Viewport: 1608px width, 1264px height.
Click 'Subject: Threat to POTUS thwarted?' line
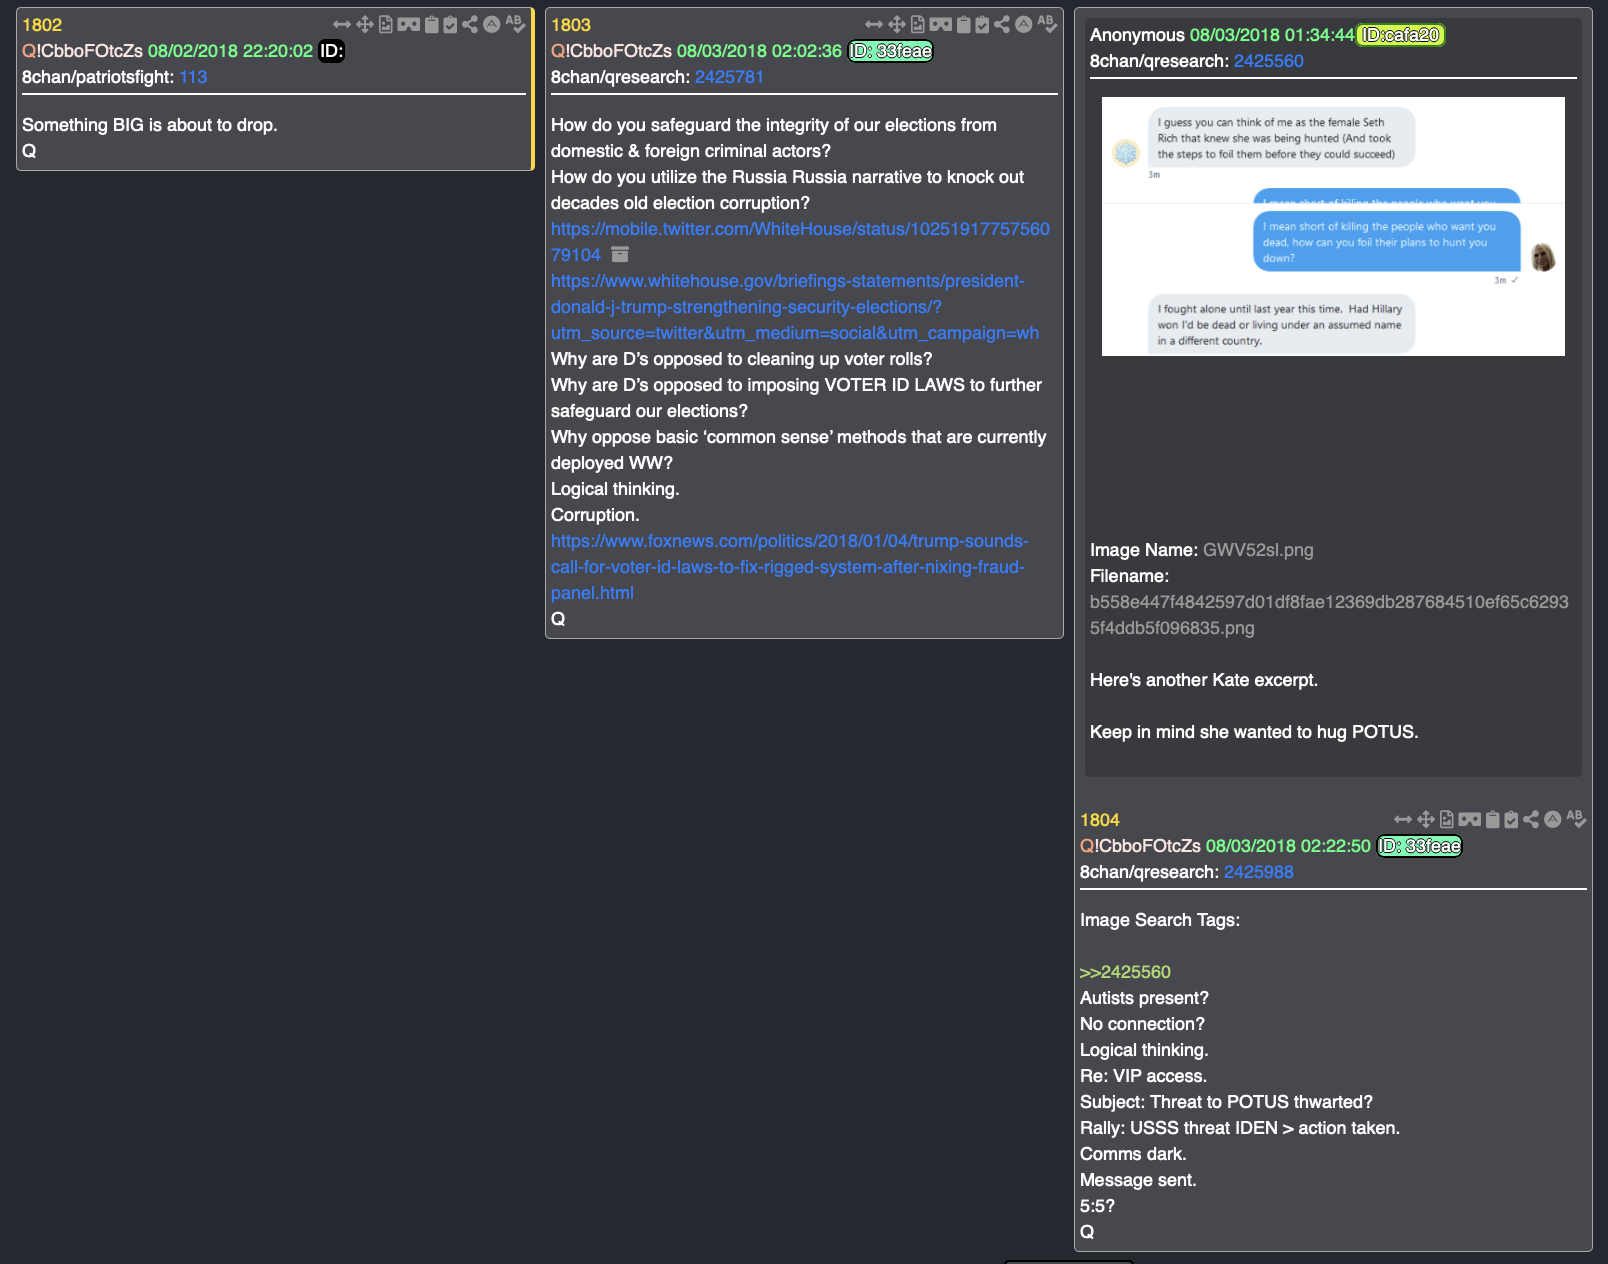(x=1226, y=1102)
